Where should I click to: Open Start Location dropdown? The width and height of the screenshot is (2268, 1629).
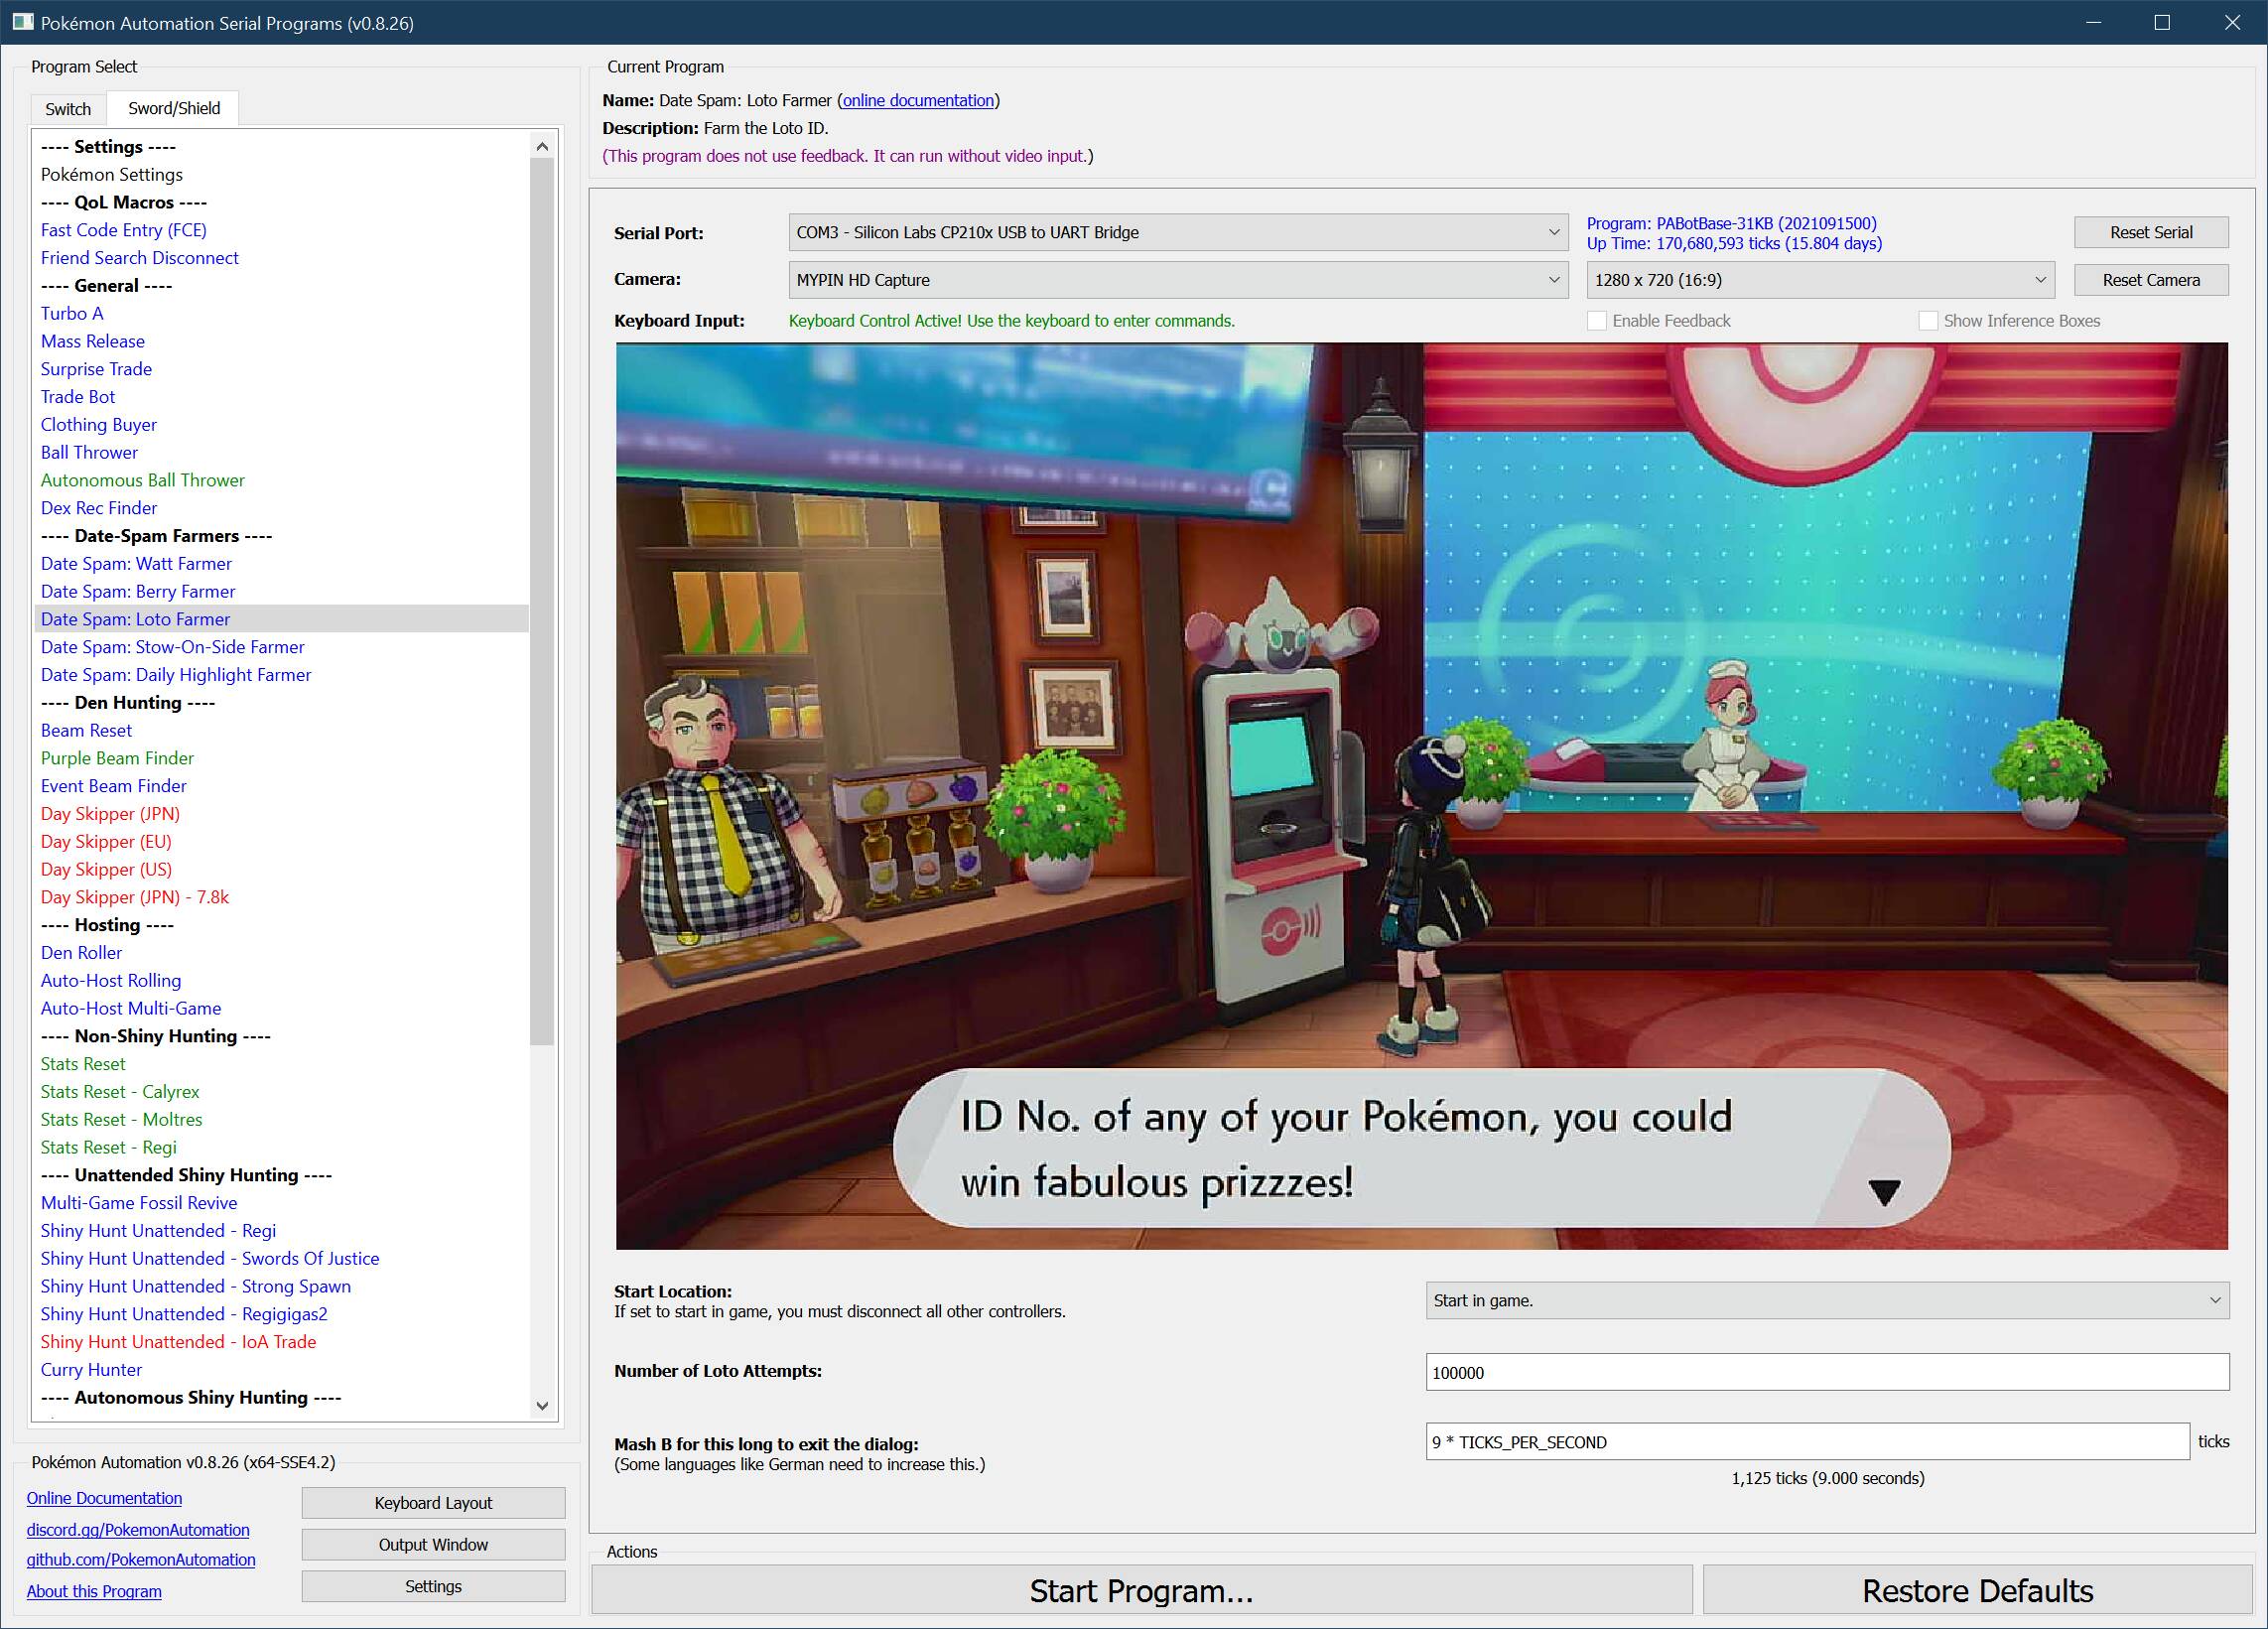click(1826, 1300)
